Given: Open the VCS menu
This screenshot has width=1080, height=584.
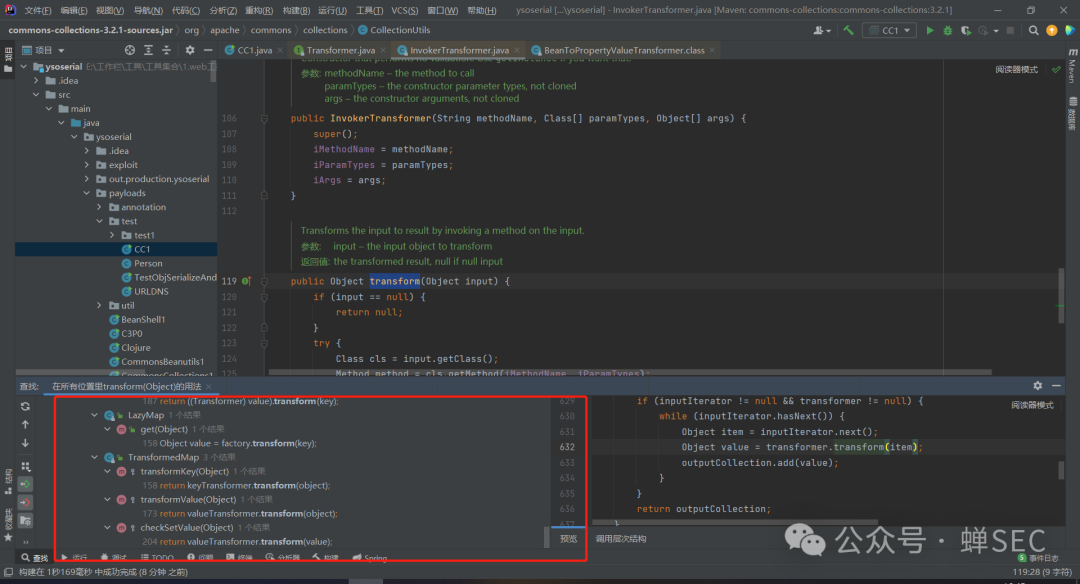Looking at the screenshot, I should coord(404,10).
